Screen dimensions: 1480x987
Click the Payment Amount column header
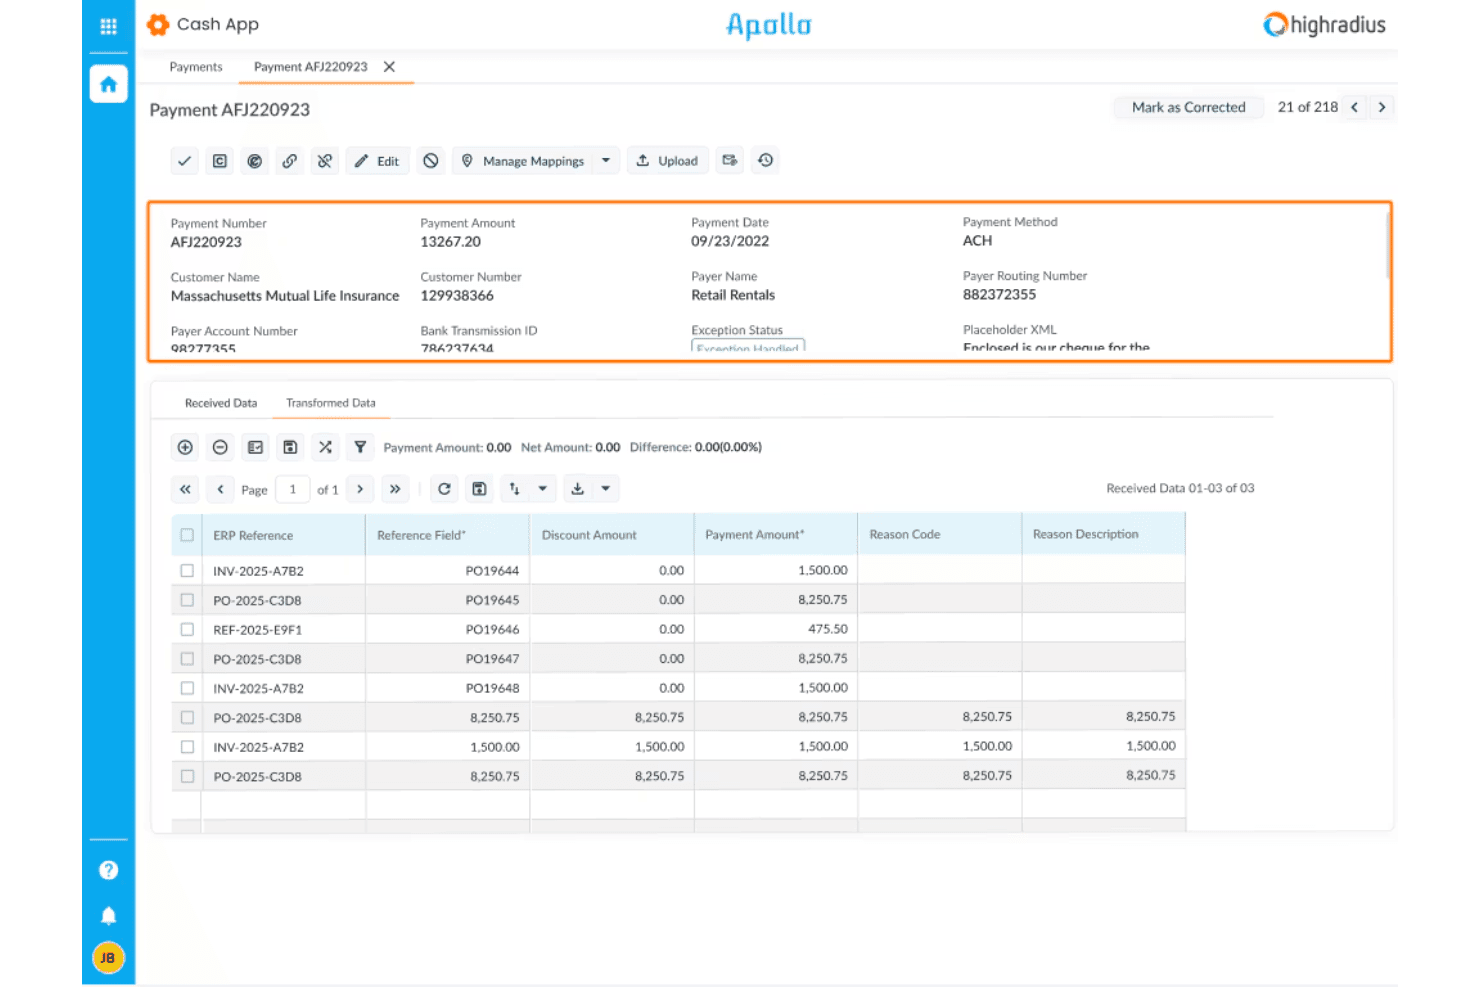775,535
